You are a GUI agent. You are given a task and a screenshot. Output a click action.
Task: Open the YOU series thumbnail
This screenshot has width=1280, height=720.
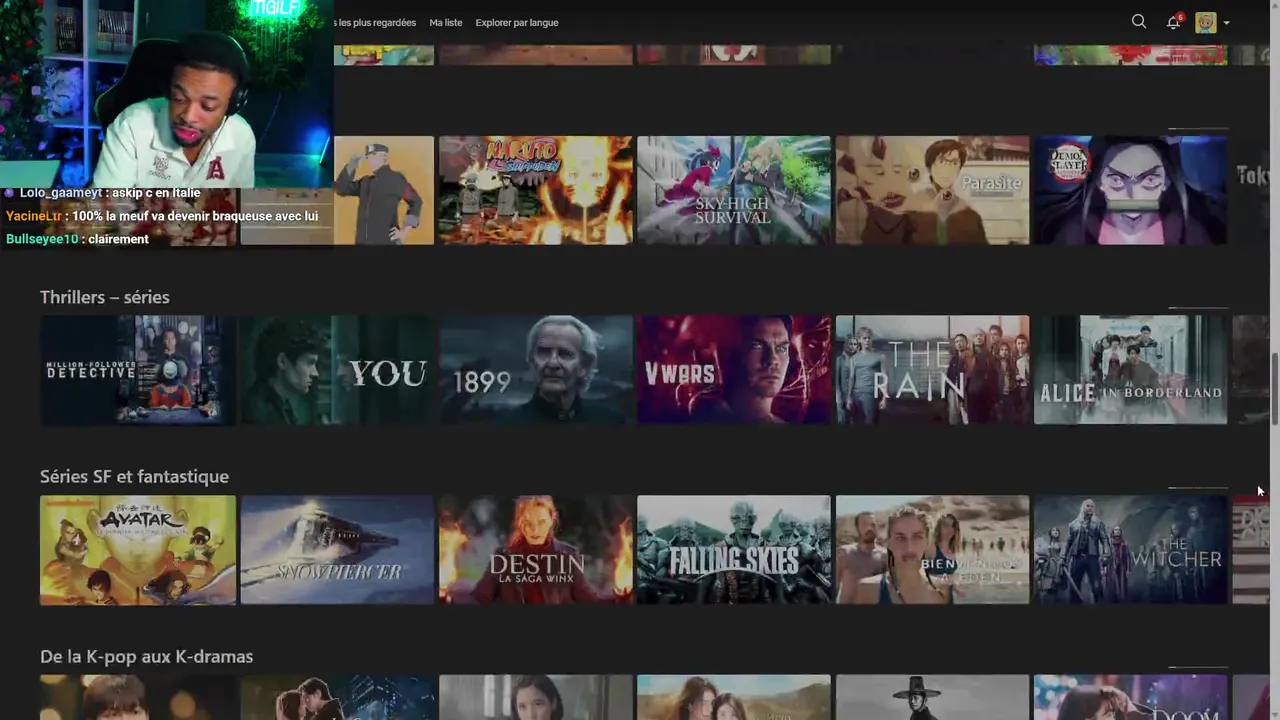pyautogui.click(x=337, y=370)
